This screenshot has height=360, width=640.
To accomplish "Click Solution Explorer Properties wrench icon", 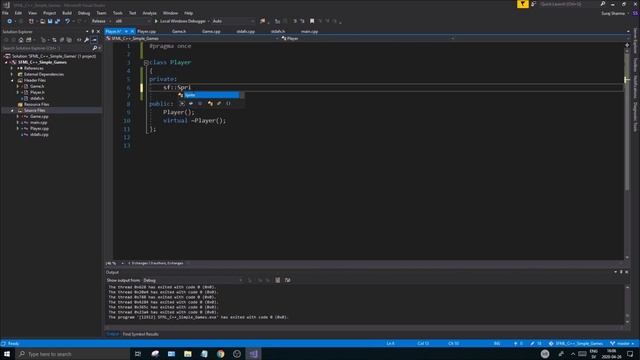I will coord(87,40).
